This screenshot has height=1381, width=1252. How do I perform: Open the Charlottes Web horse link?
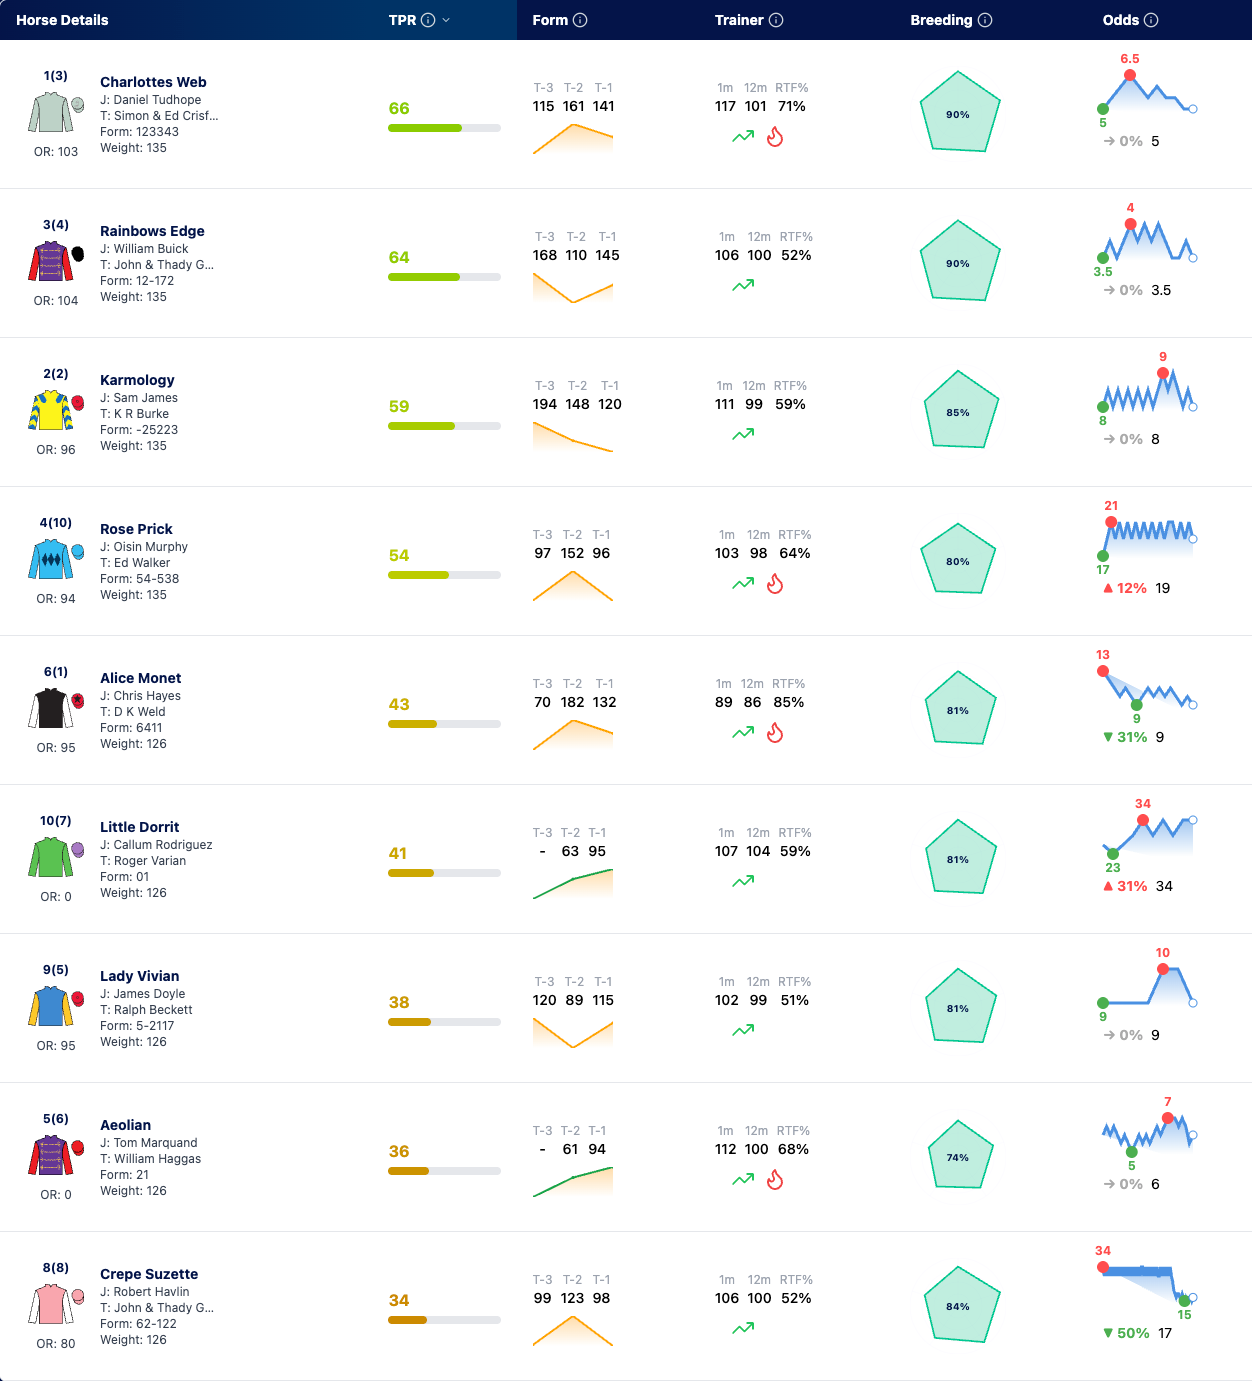pyautogui.click(x=153, y=82)
